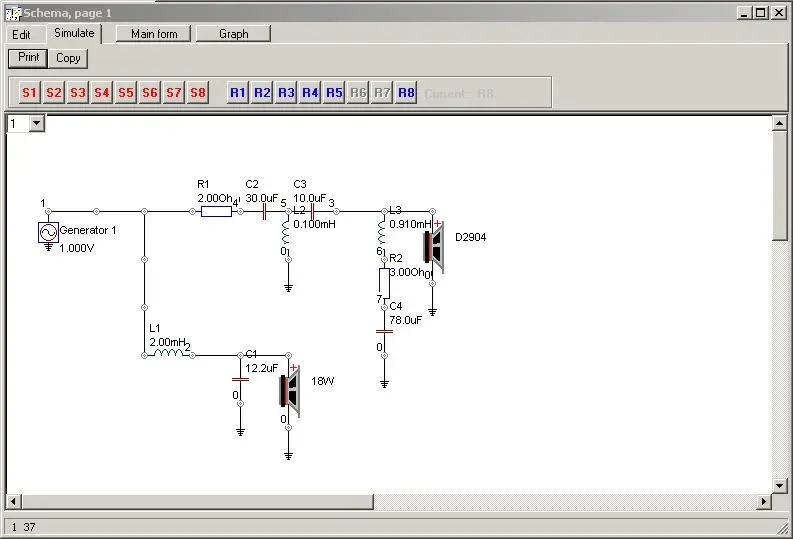Click the vertical scrollbar down arrow
The height and width of the screenshot is (539, 793).
point(779,486)
